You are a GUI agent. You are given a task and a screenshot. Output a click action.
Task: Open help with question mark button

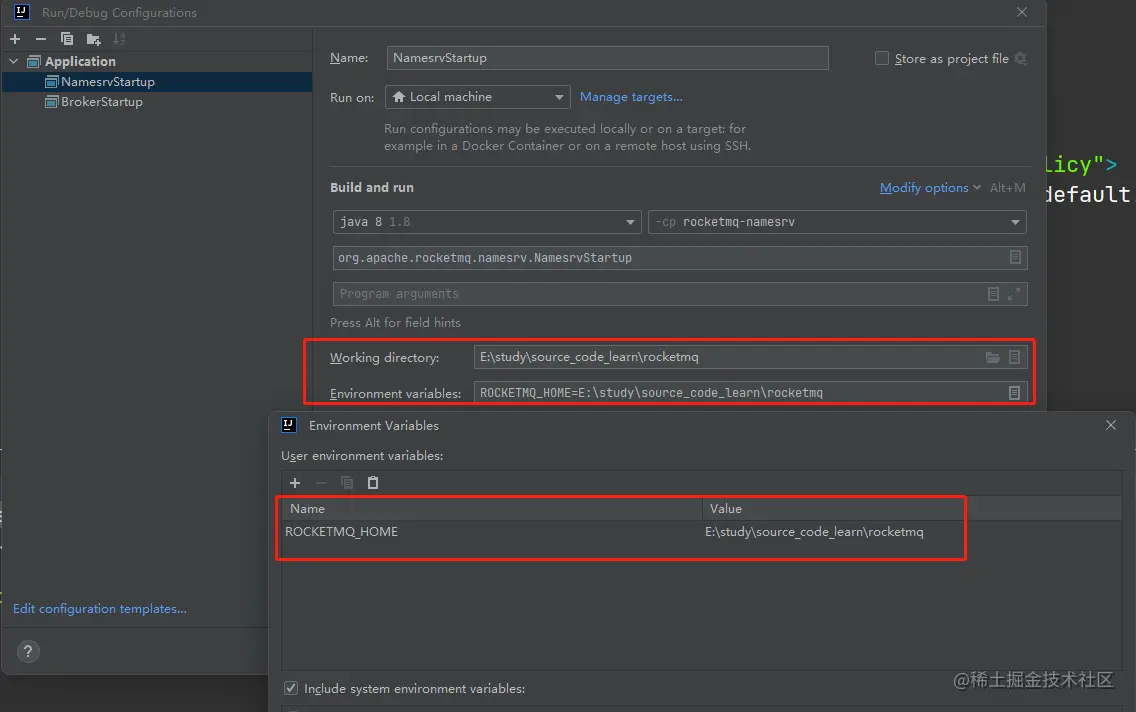[x=28, y=651]
